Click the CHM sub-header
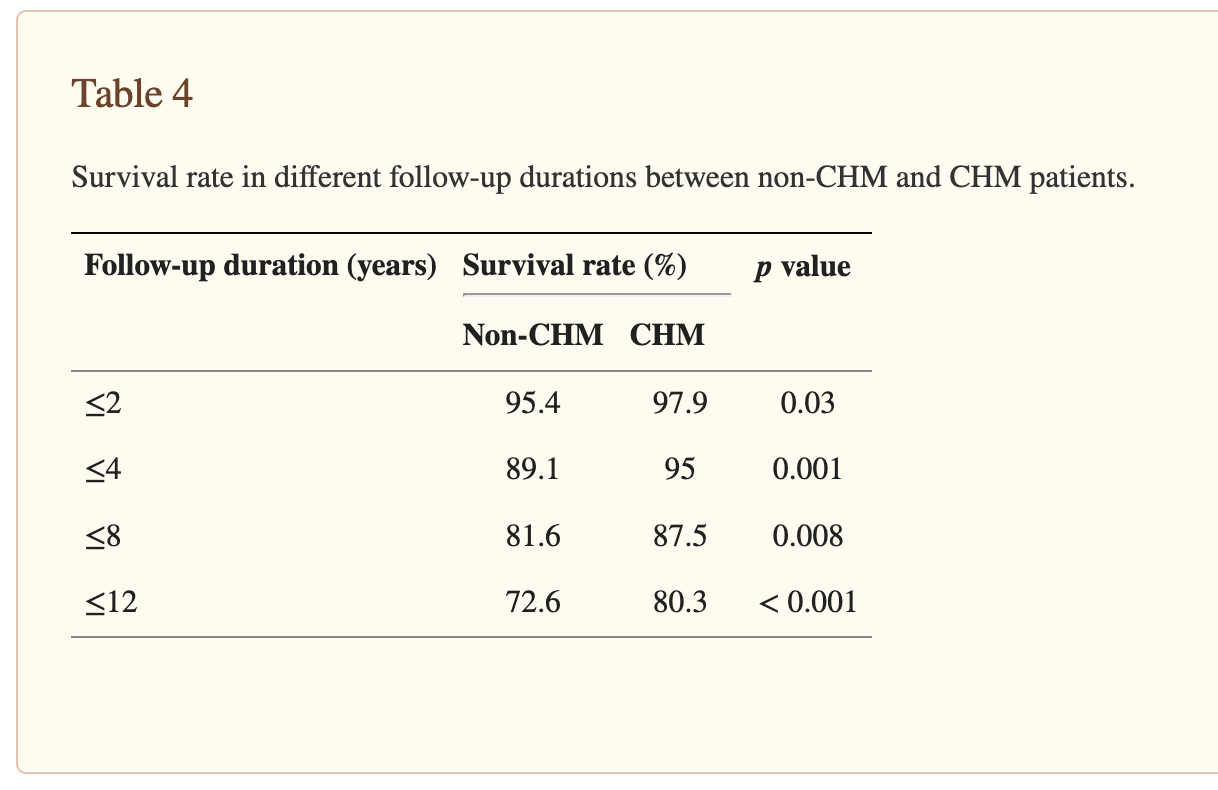Viewport: 1218px width, 790px height. (x=667, y=335)
